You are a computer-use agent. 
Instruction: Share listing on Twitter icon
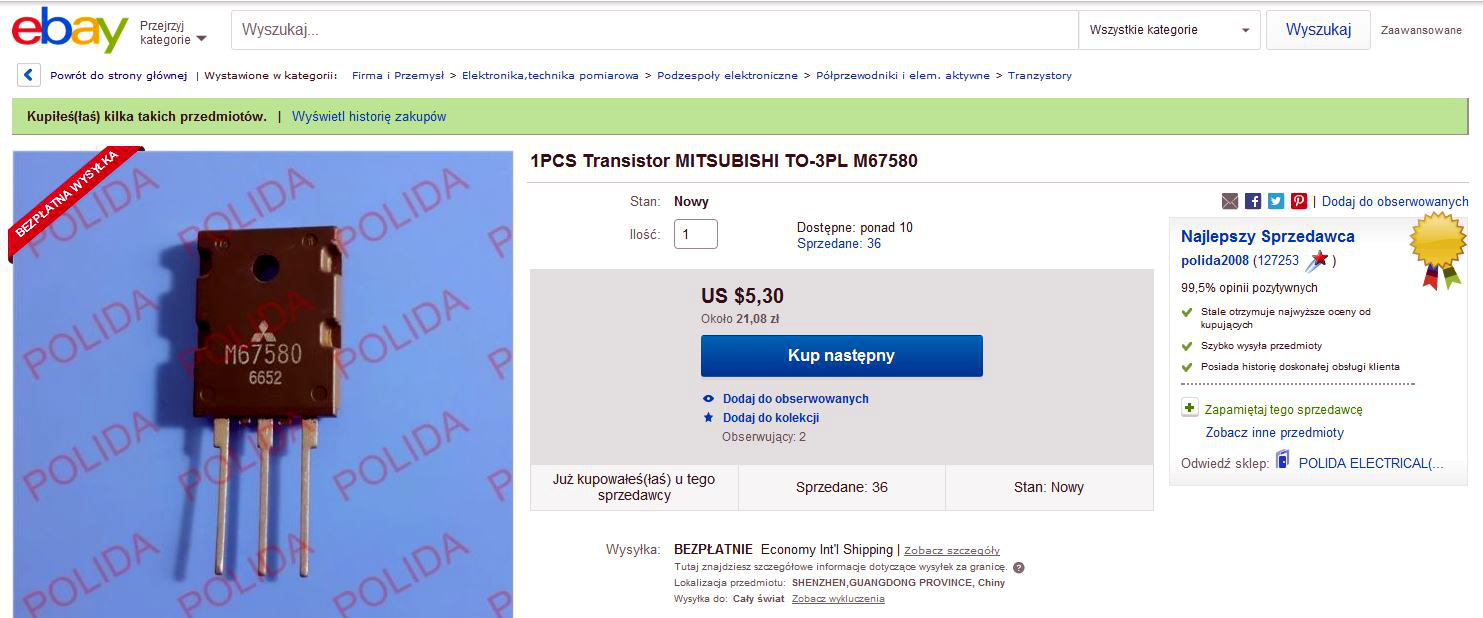click(x=1276, y=201)
